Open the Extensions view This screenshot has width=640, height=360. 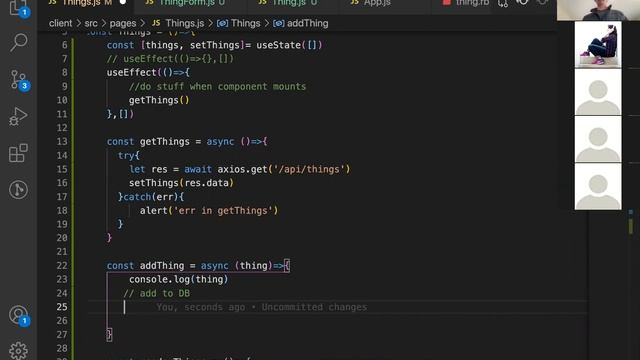[x=18, y=153]
